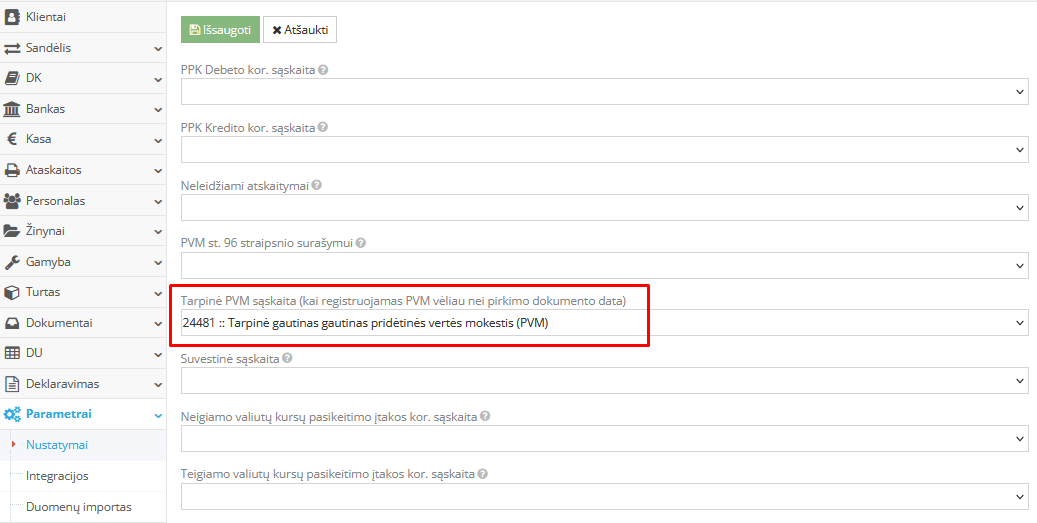The width and height of the screenshot is (1037, 523).
Task: Go to Integracijos submenu item
Action: pyautogui.click(x=57, y=476)
